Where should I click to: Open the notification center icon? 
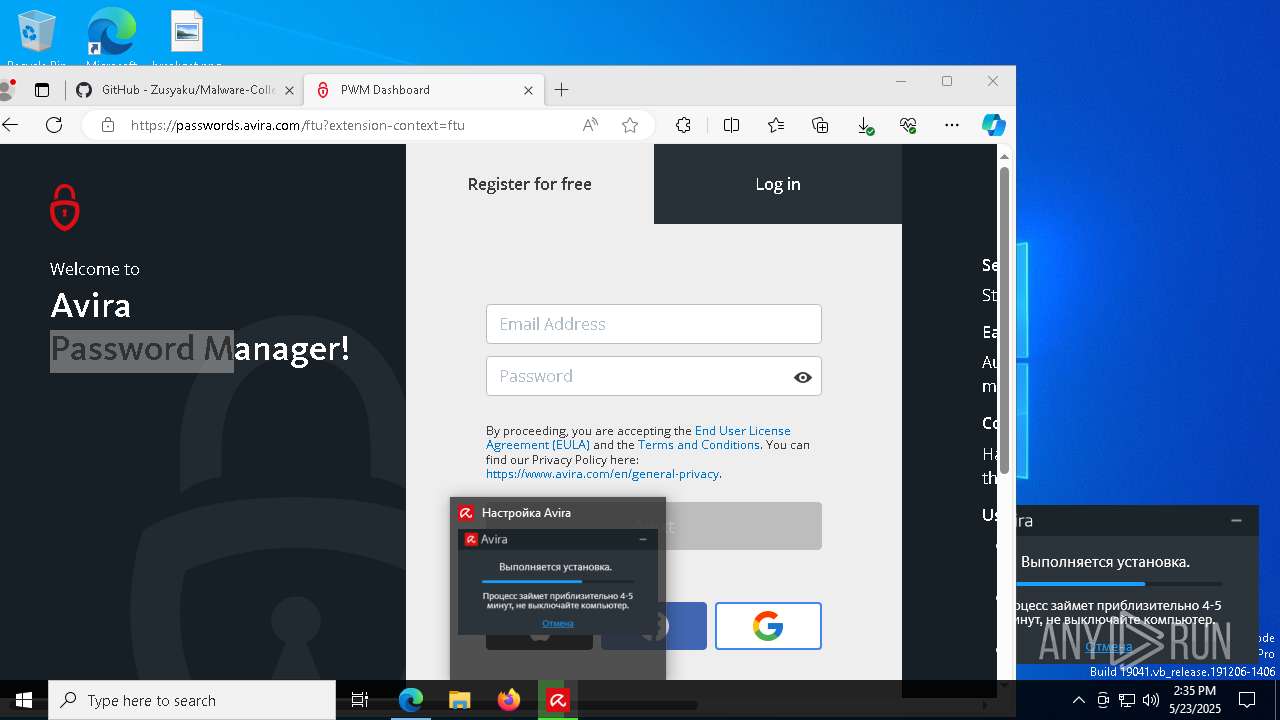pyautogui.click(x=1247, y=699)
